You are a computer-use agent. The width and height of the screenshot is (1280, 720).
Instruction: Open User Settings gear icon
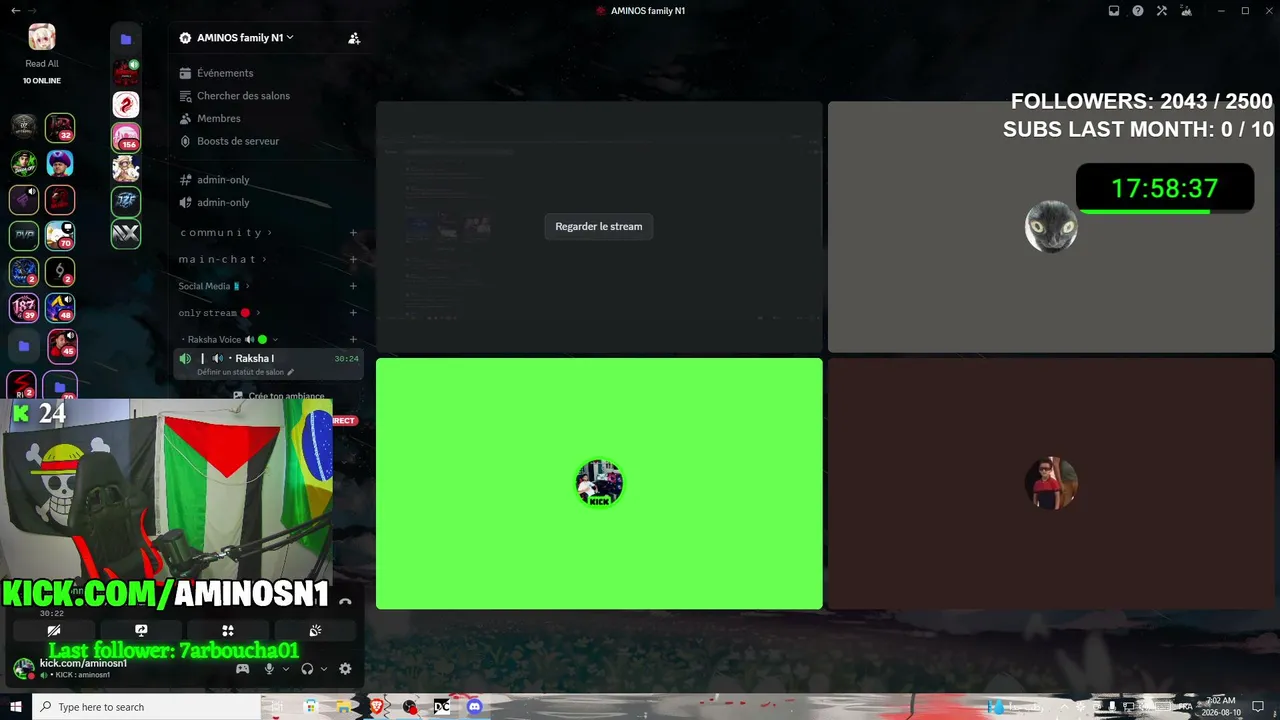(345, 669)
